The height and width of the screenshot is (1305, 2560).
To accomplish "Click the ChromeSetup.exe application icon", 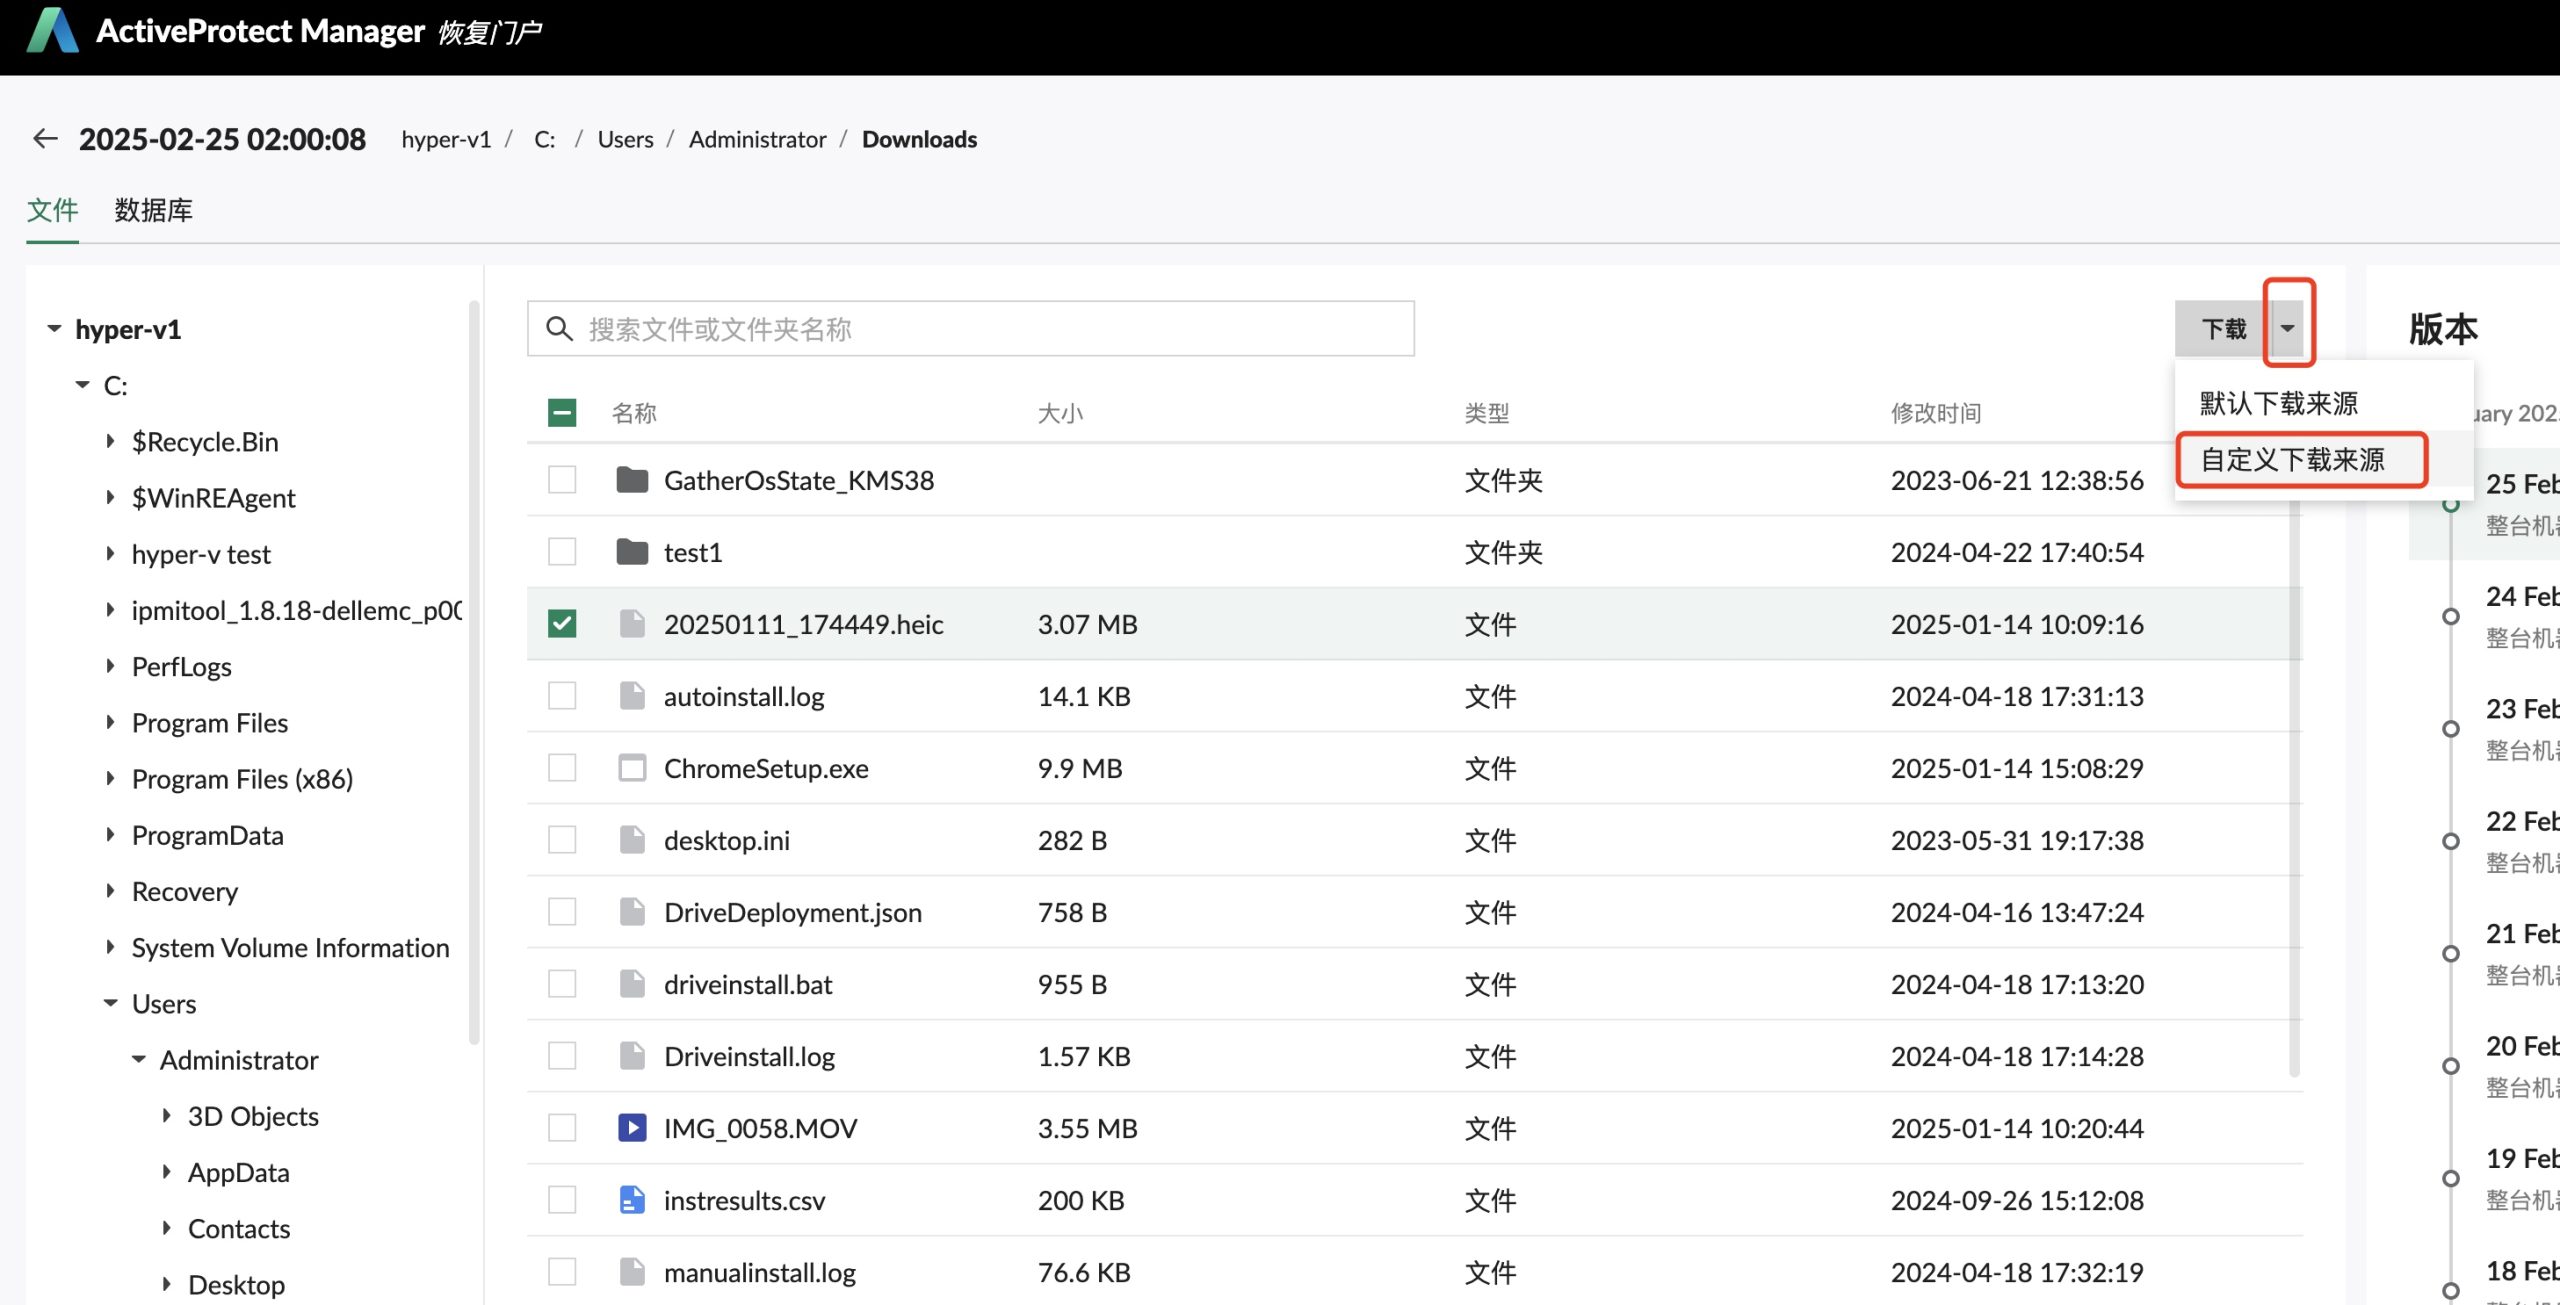I will pyautogui.click(x=632, y=768).
